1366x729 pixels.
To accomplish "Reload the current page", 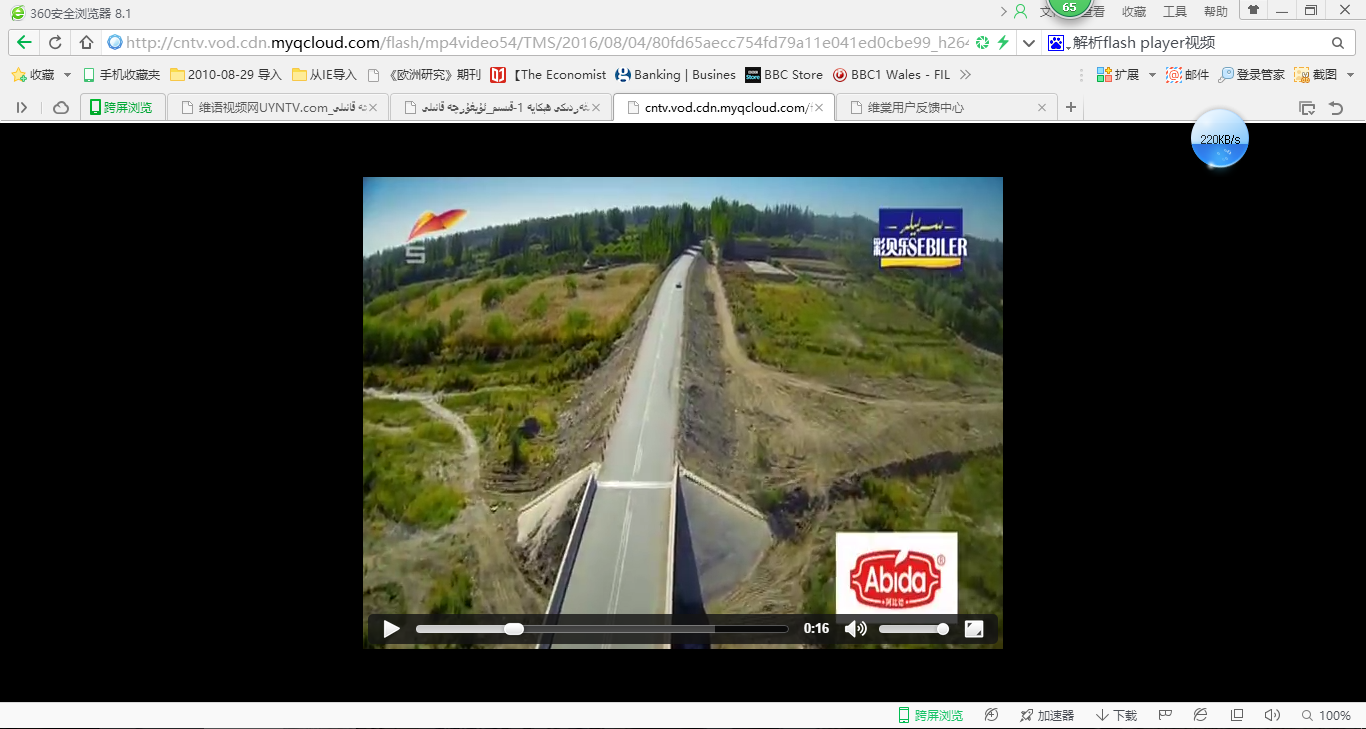I will pyautogui.click(x=55, y=43).
